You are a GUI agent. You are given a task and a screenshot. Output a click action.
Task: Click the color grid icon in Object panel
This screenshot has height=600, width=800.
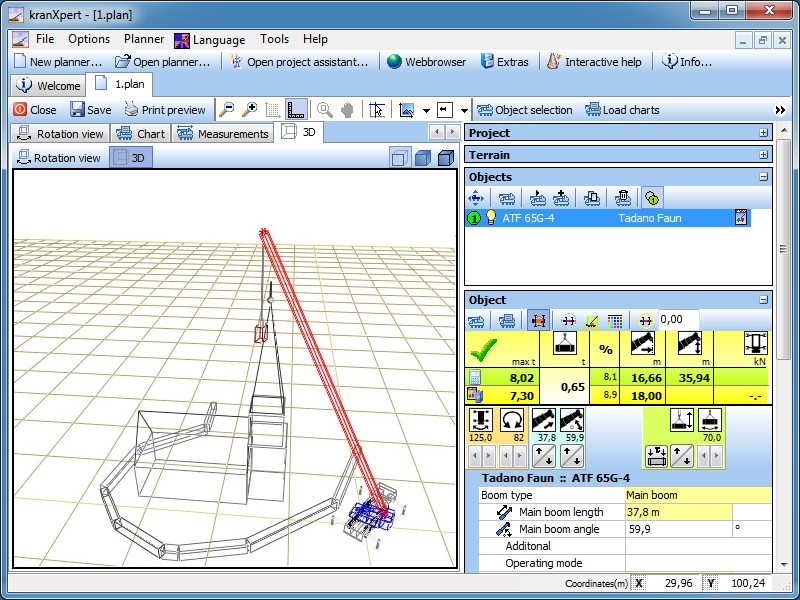(615, 321)
